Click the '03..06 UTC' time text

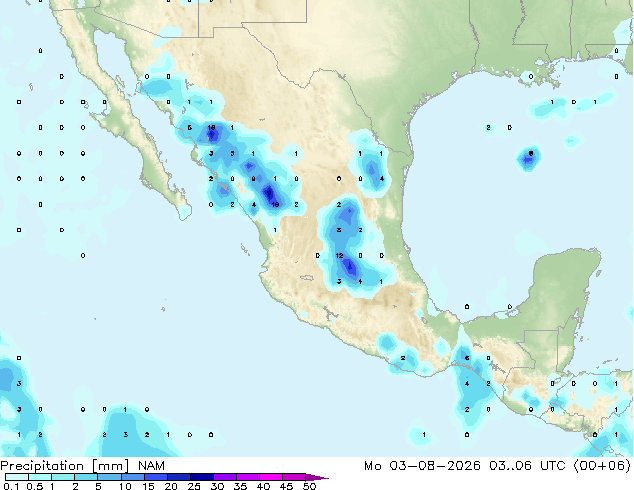[x=527, y=466]
